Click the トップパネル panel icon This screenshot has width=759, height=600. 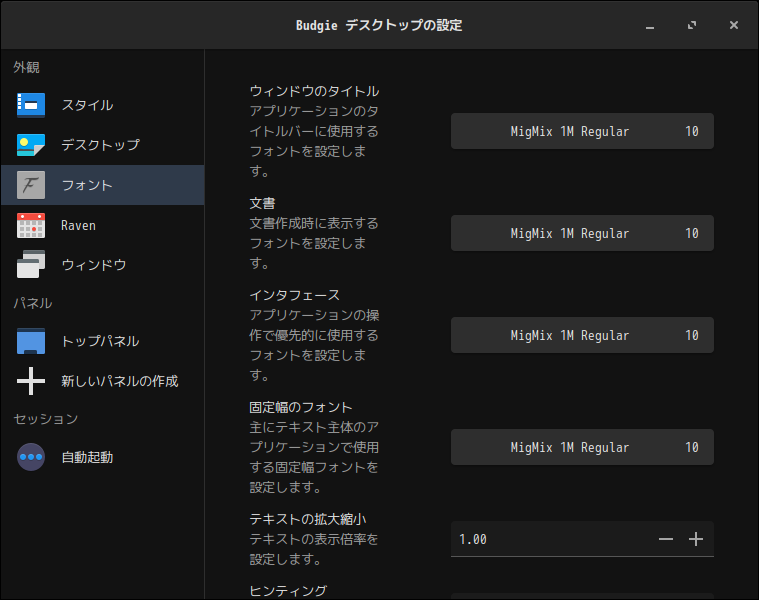click(31, 341)
